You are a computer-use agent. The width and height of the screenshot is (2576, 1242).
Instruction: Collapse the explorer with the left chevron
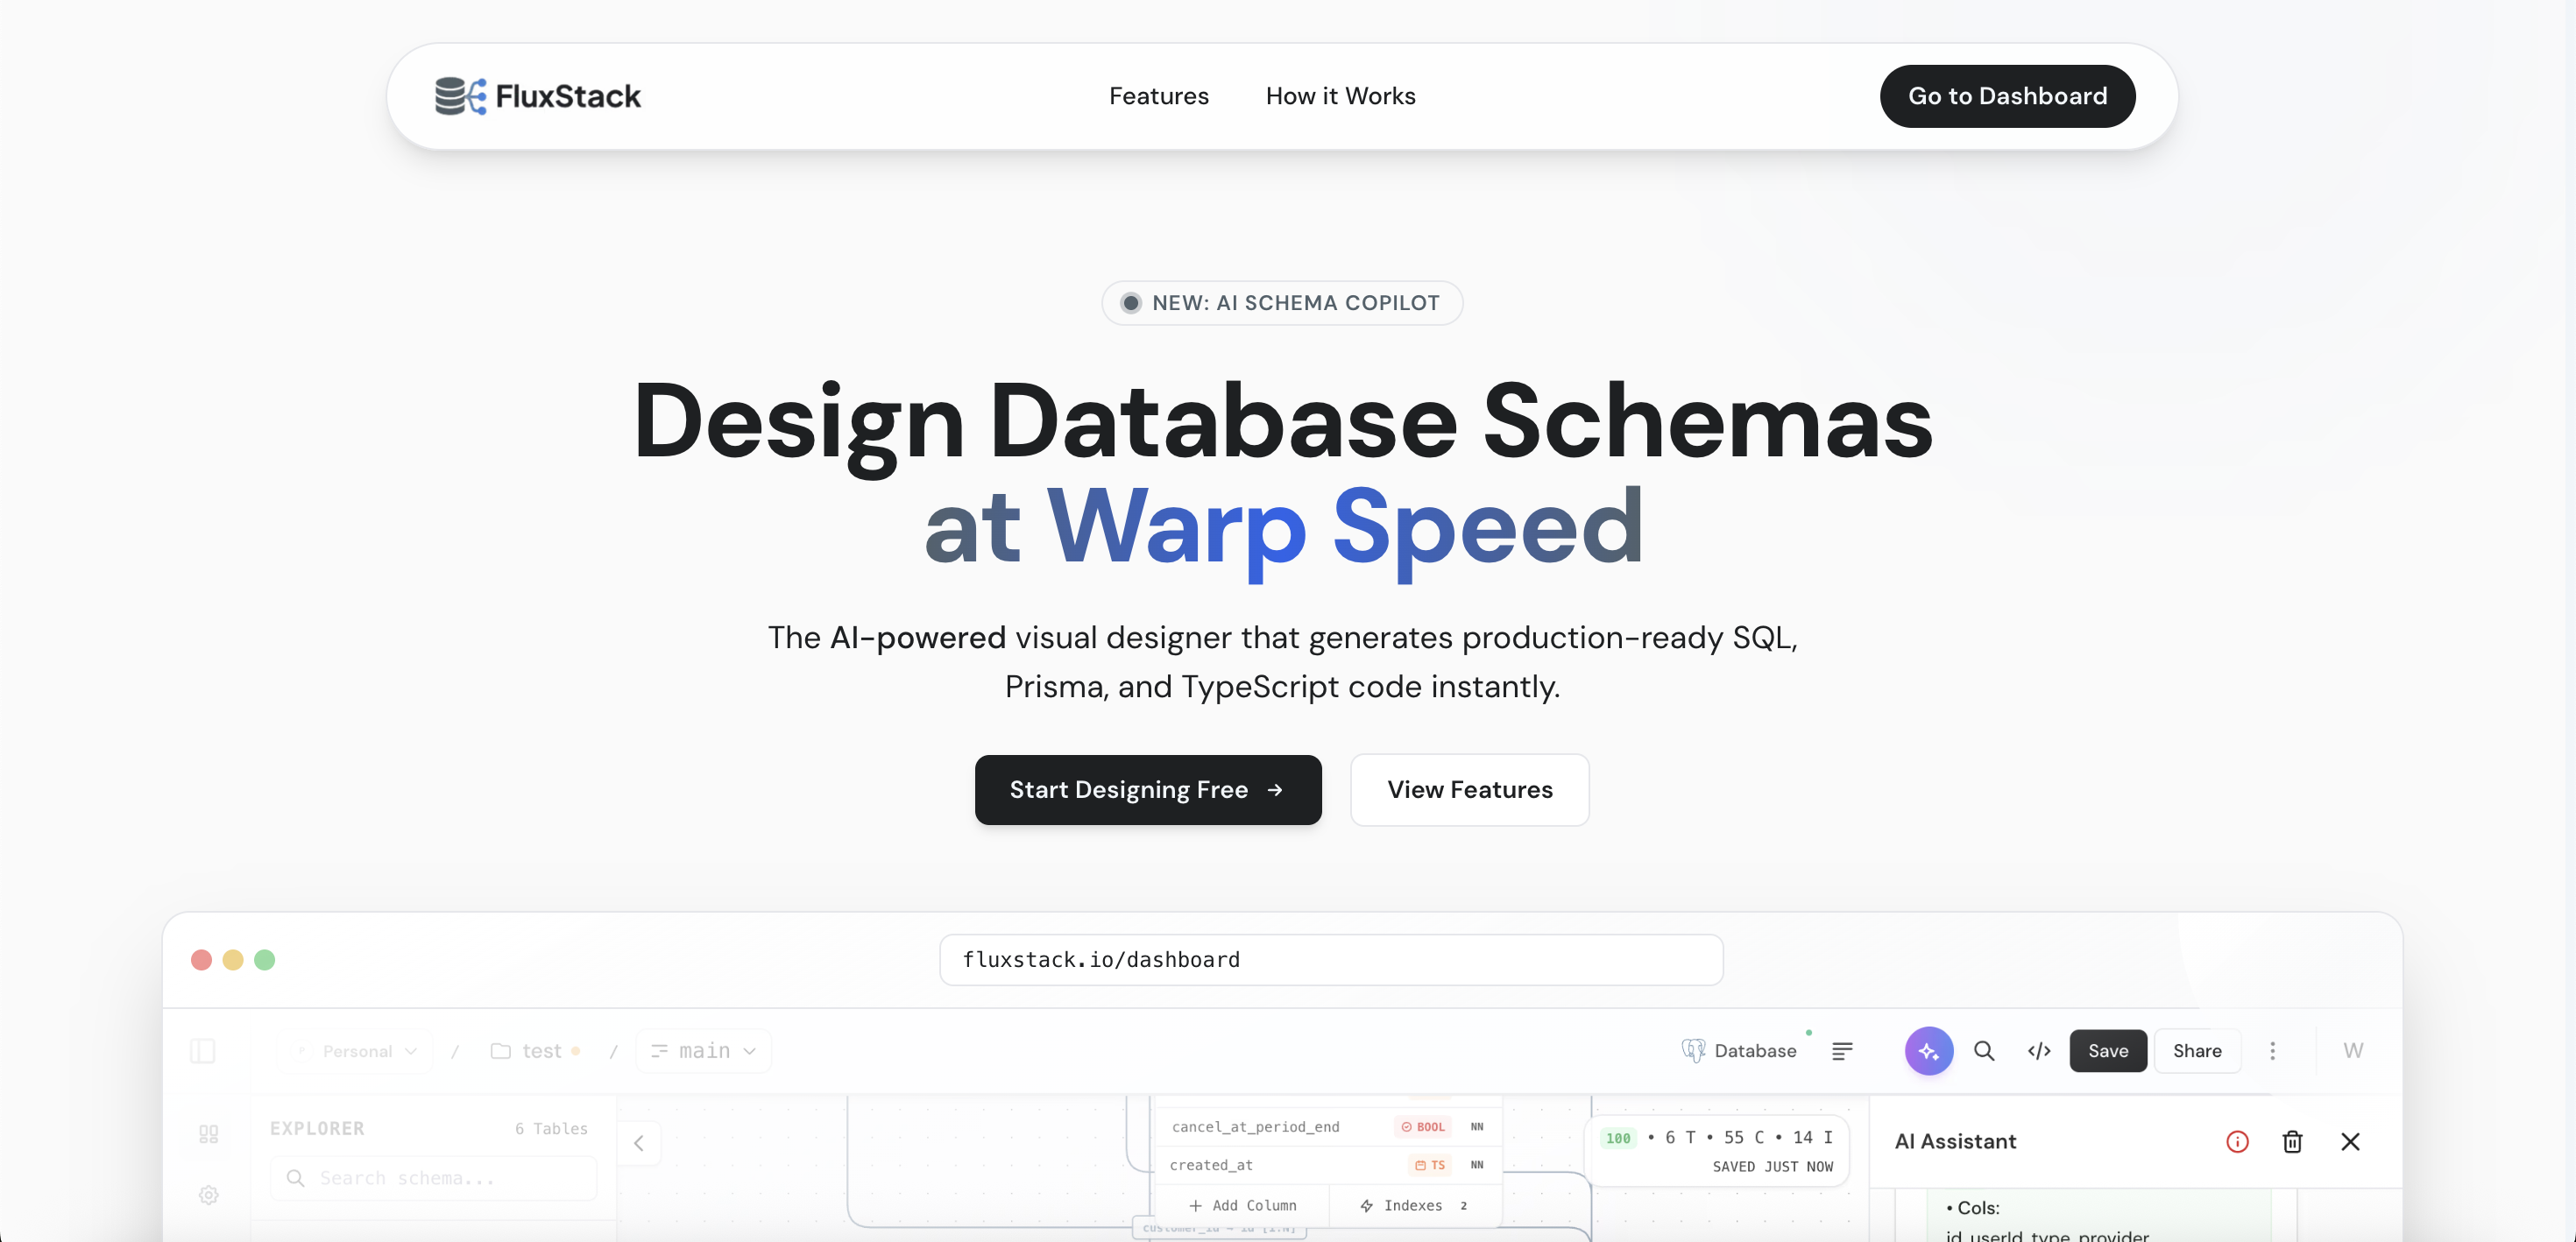[639, 1143]
